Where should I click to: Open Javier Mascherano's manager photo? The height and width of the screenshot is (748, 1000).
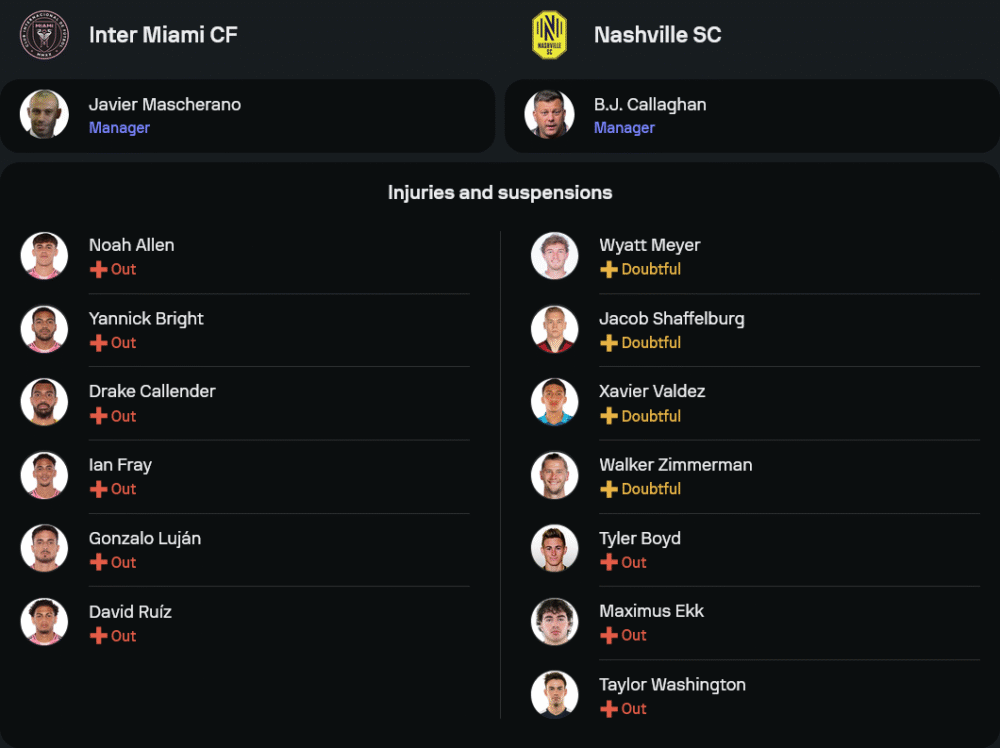44,115
